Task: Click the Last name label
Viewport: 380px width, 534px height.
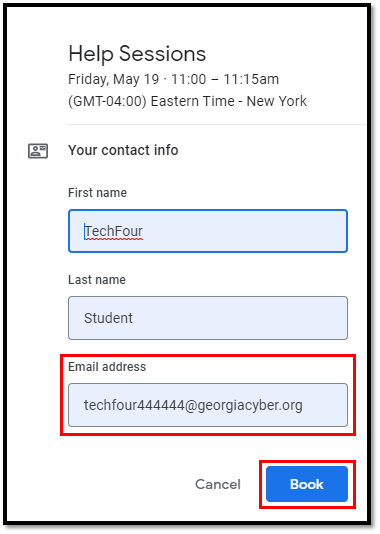Action: click(97, 280)
